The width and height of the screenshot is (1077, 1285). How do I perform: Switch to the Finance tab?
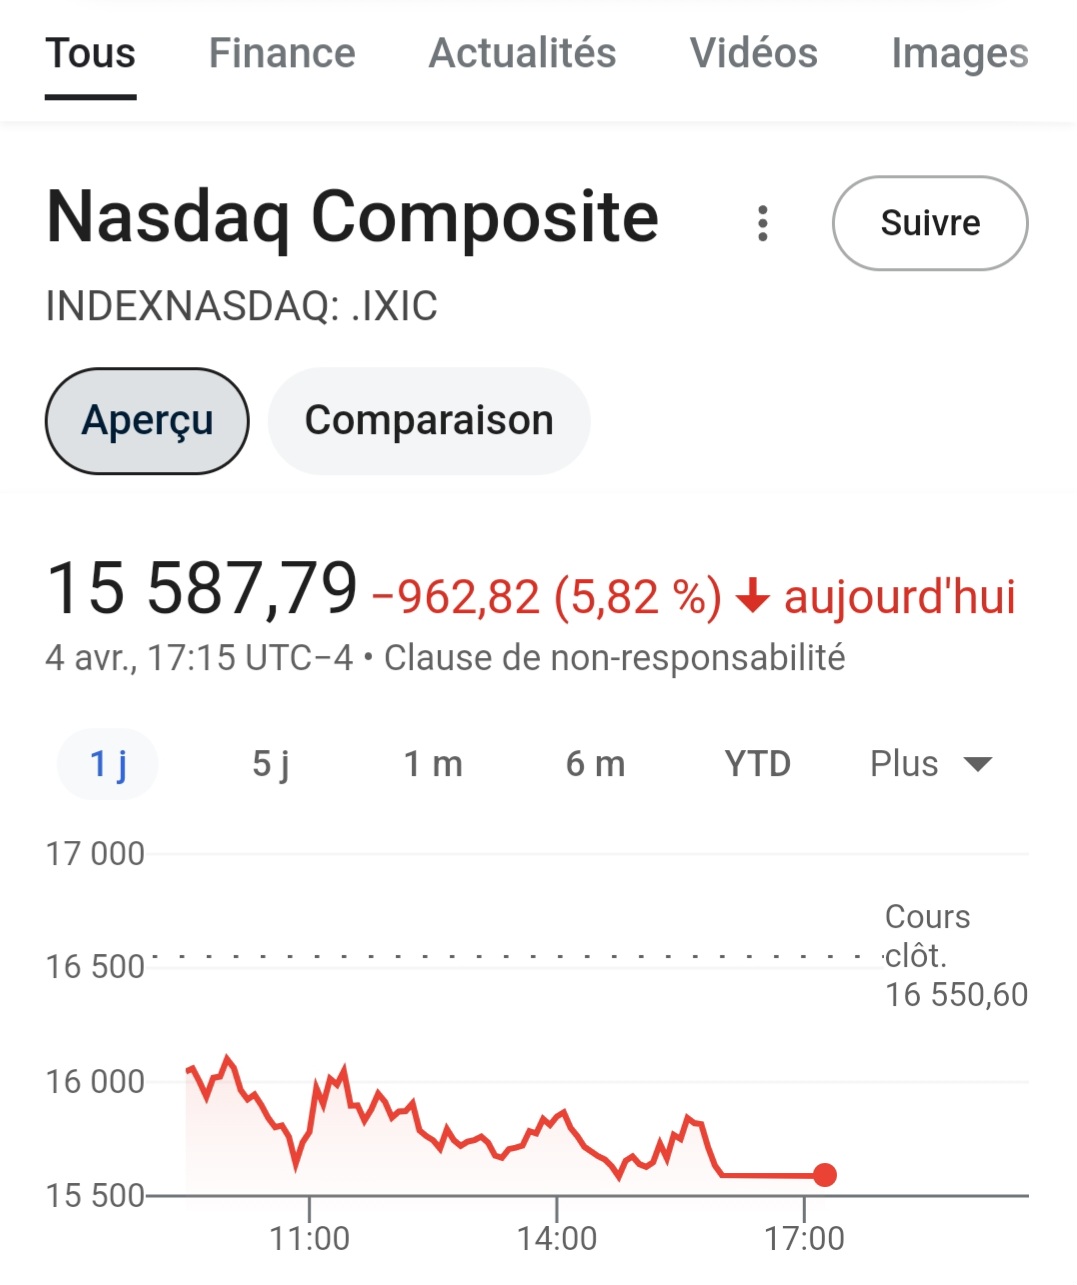point(282,54)
